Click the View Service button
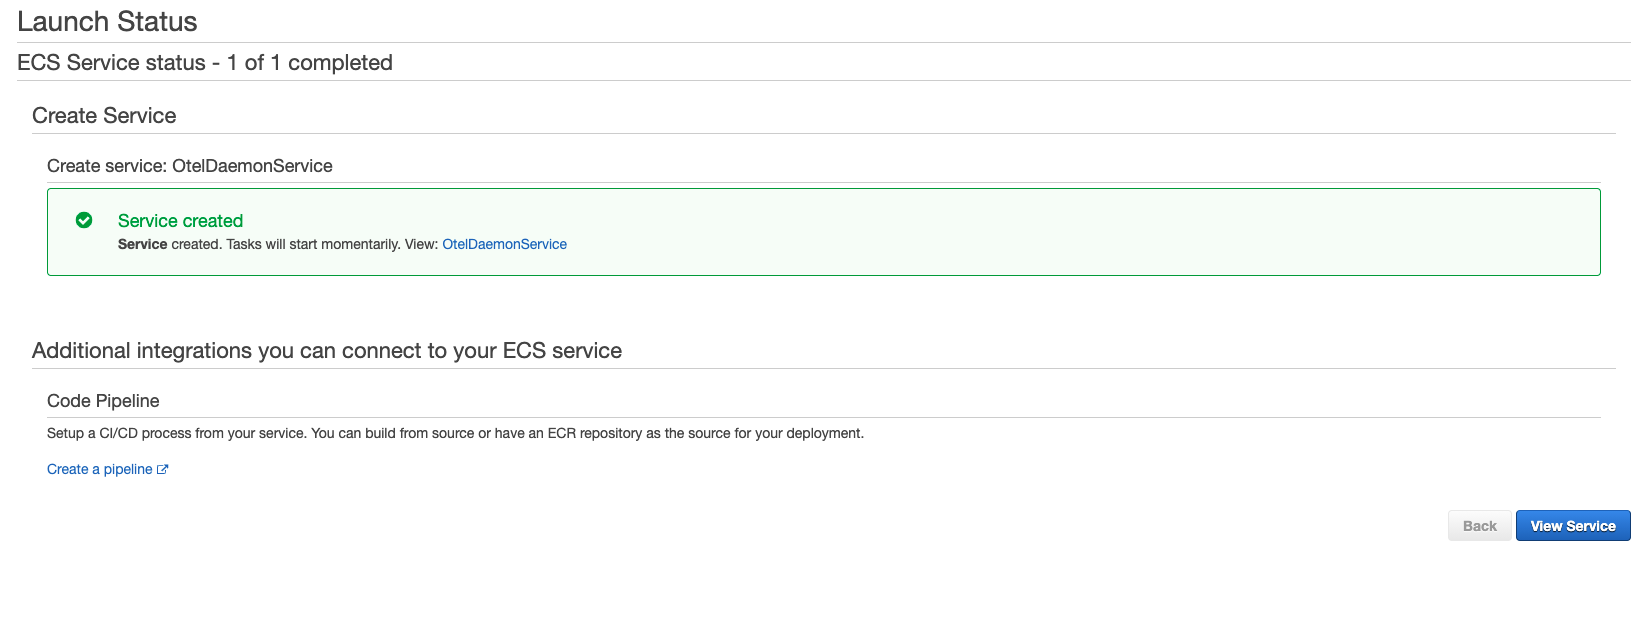 pyautogui.click(x=1573, y=526)
